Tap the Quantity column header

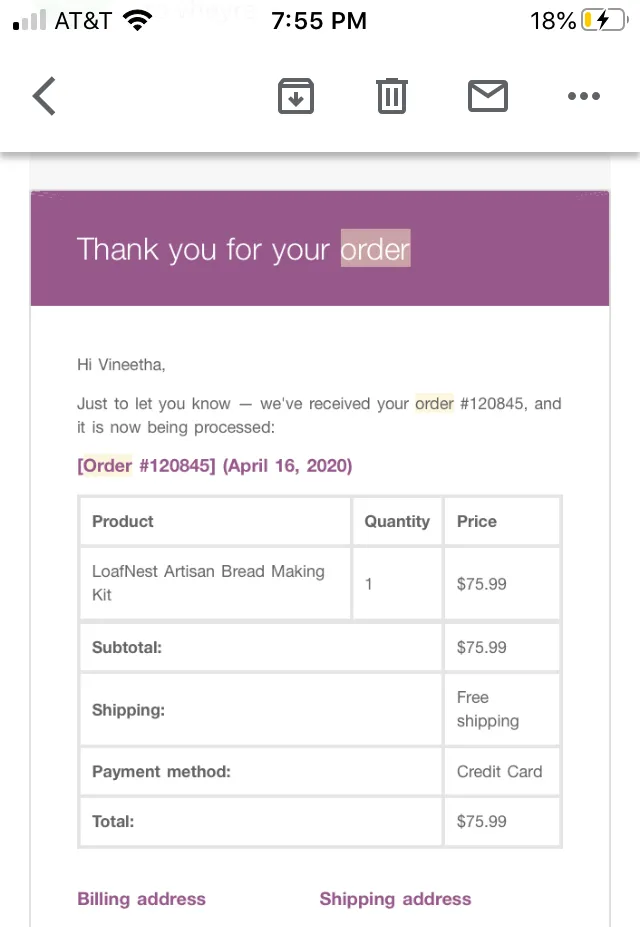(397, 521)
